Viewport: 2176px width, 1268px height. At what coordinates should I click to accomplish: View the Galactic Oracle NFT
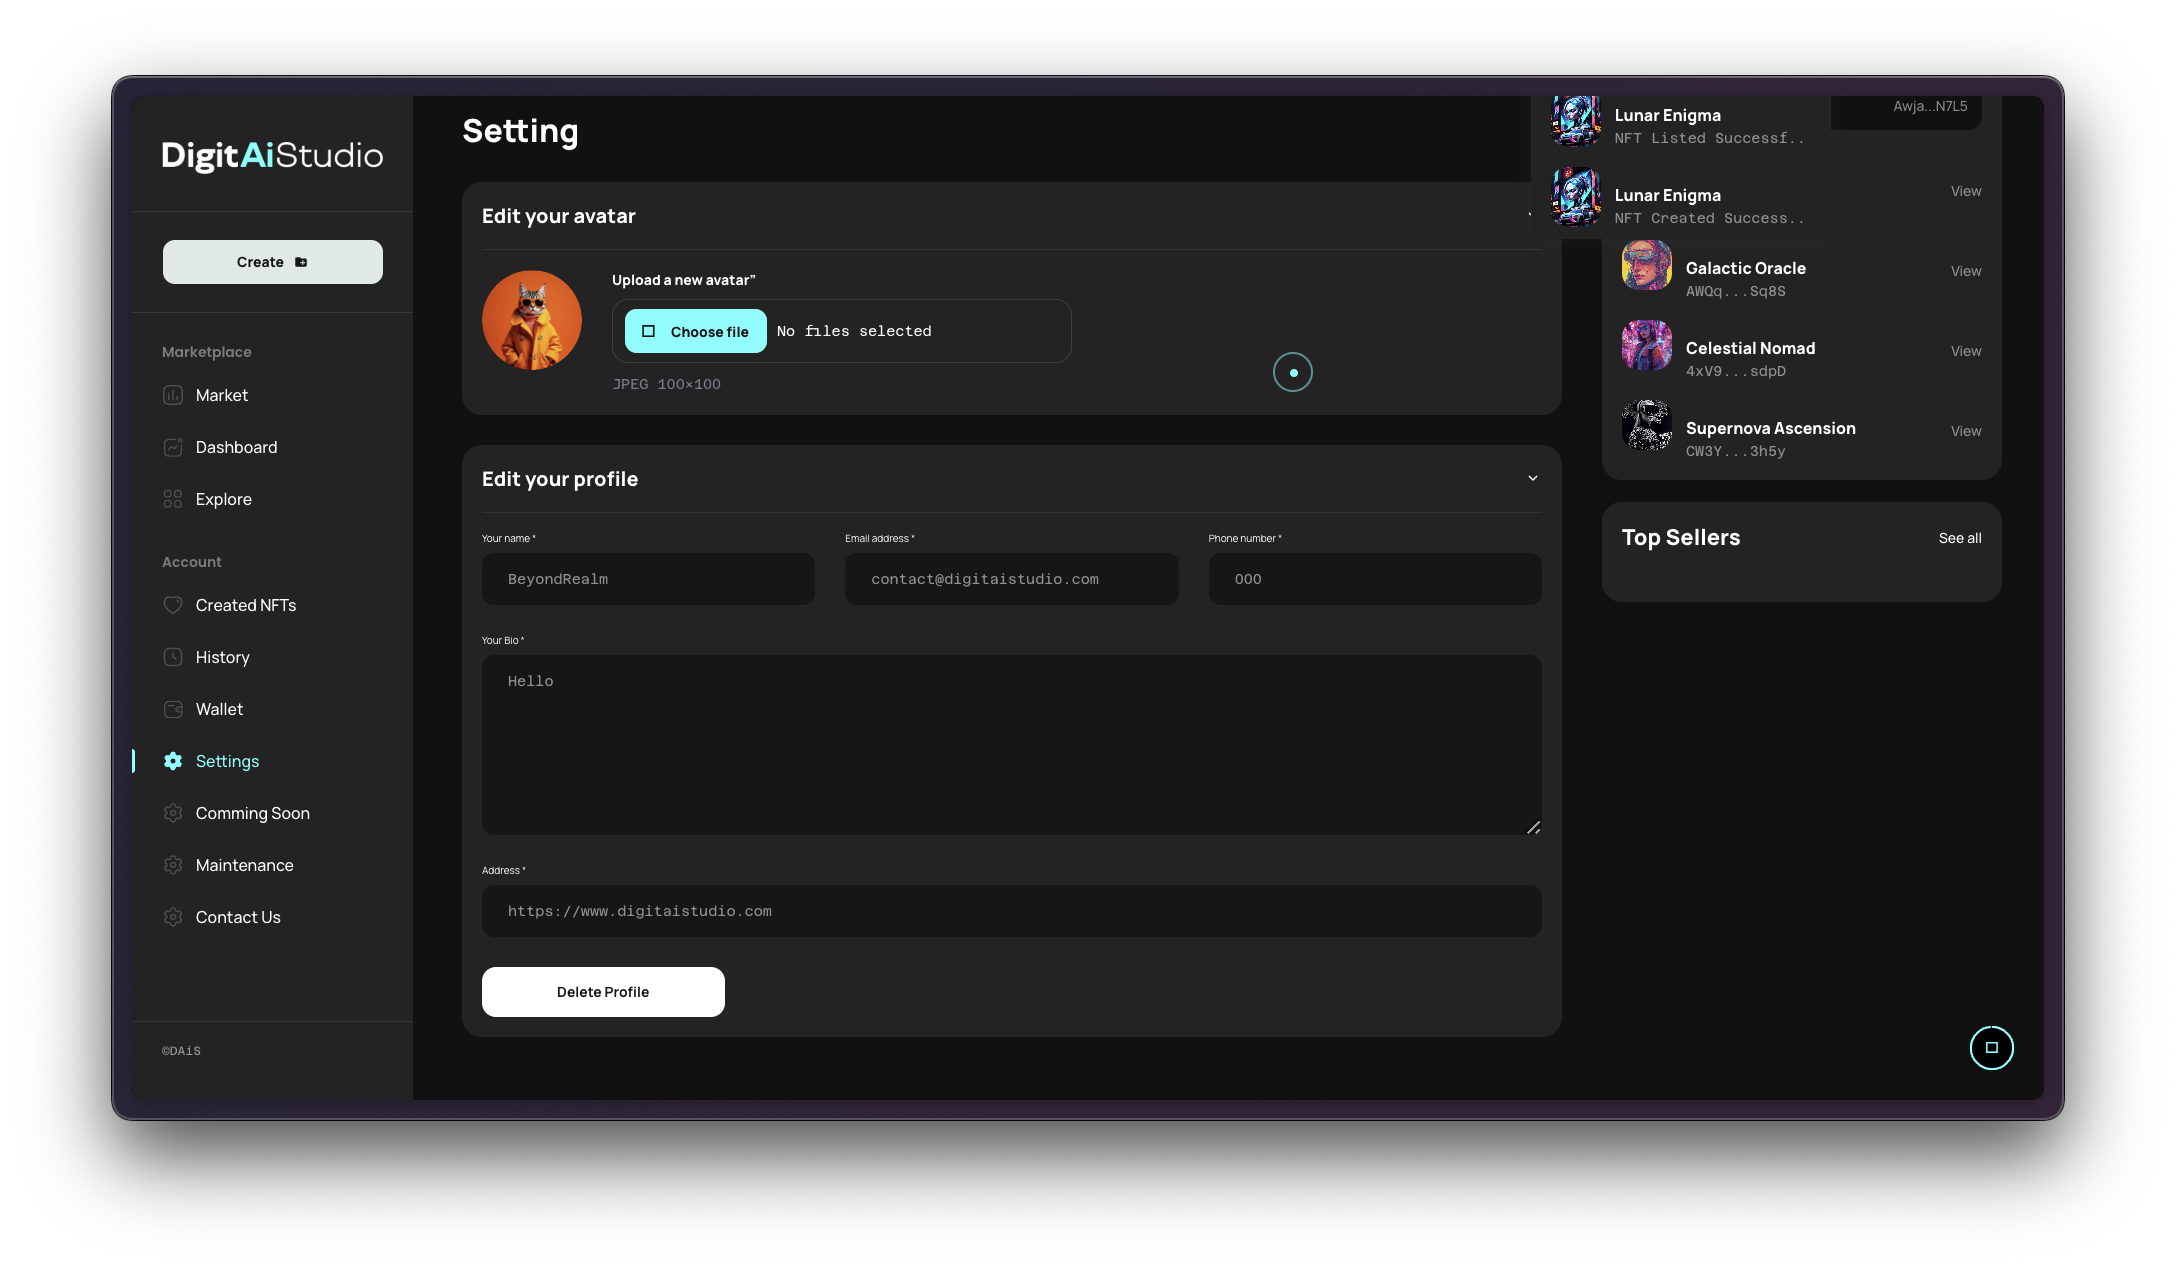click(x=1965, y=271)
